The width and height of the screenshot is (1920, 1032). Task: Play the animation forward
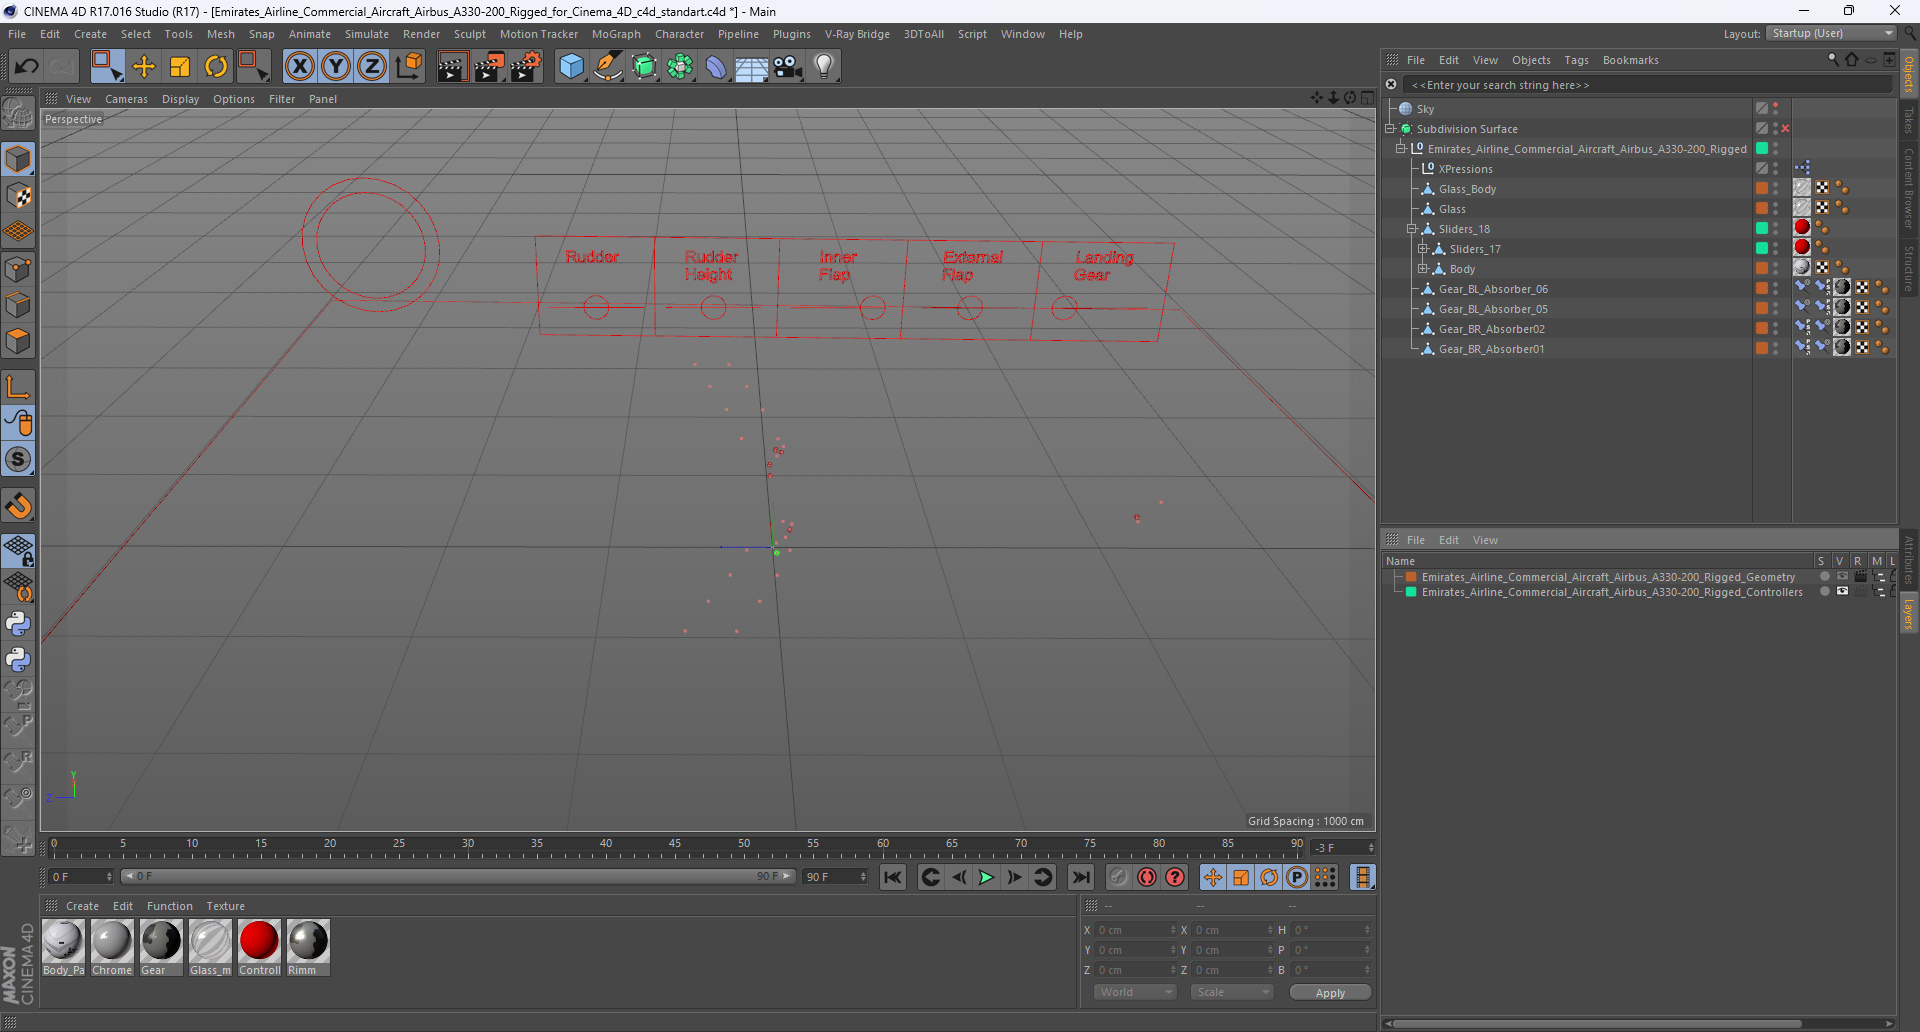point(986,877)
